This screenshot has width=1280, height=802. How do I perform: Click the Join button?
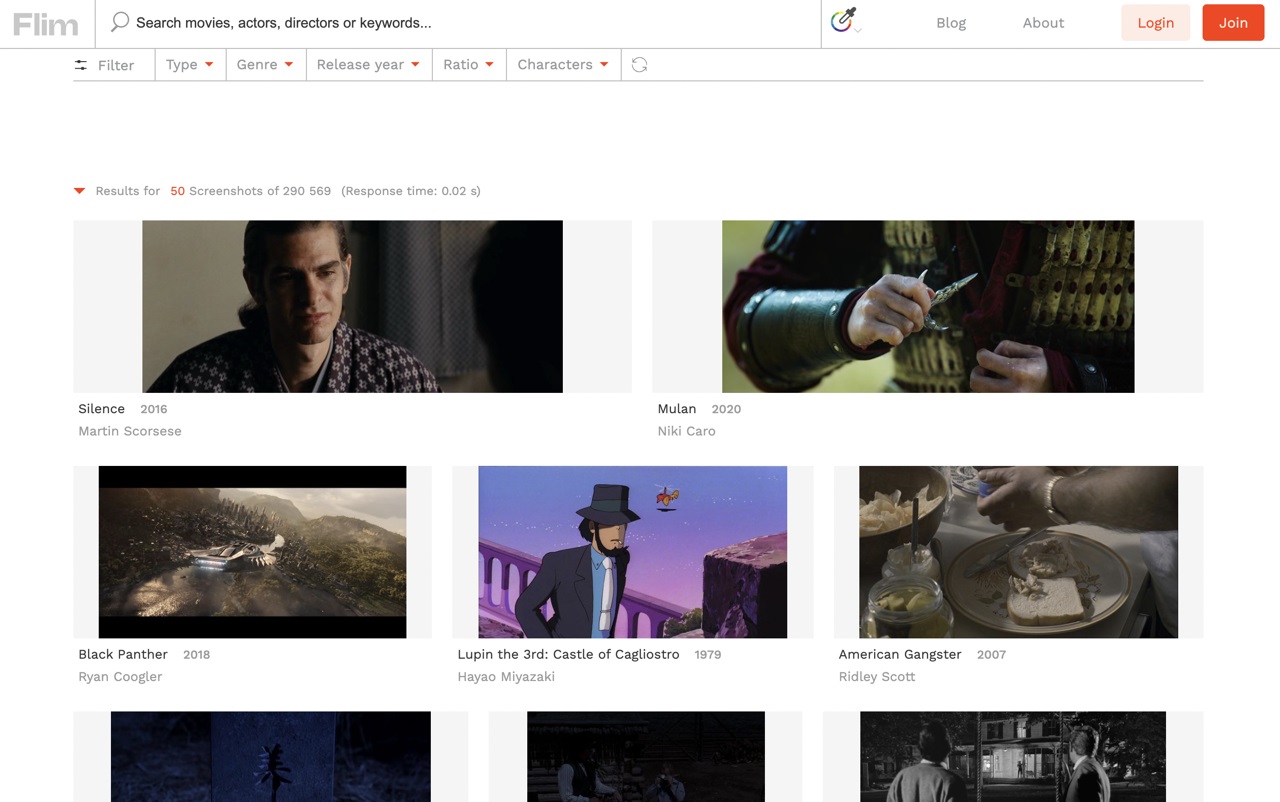1233,23
